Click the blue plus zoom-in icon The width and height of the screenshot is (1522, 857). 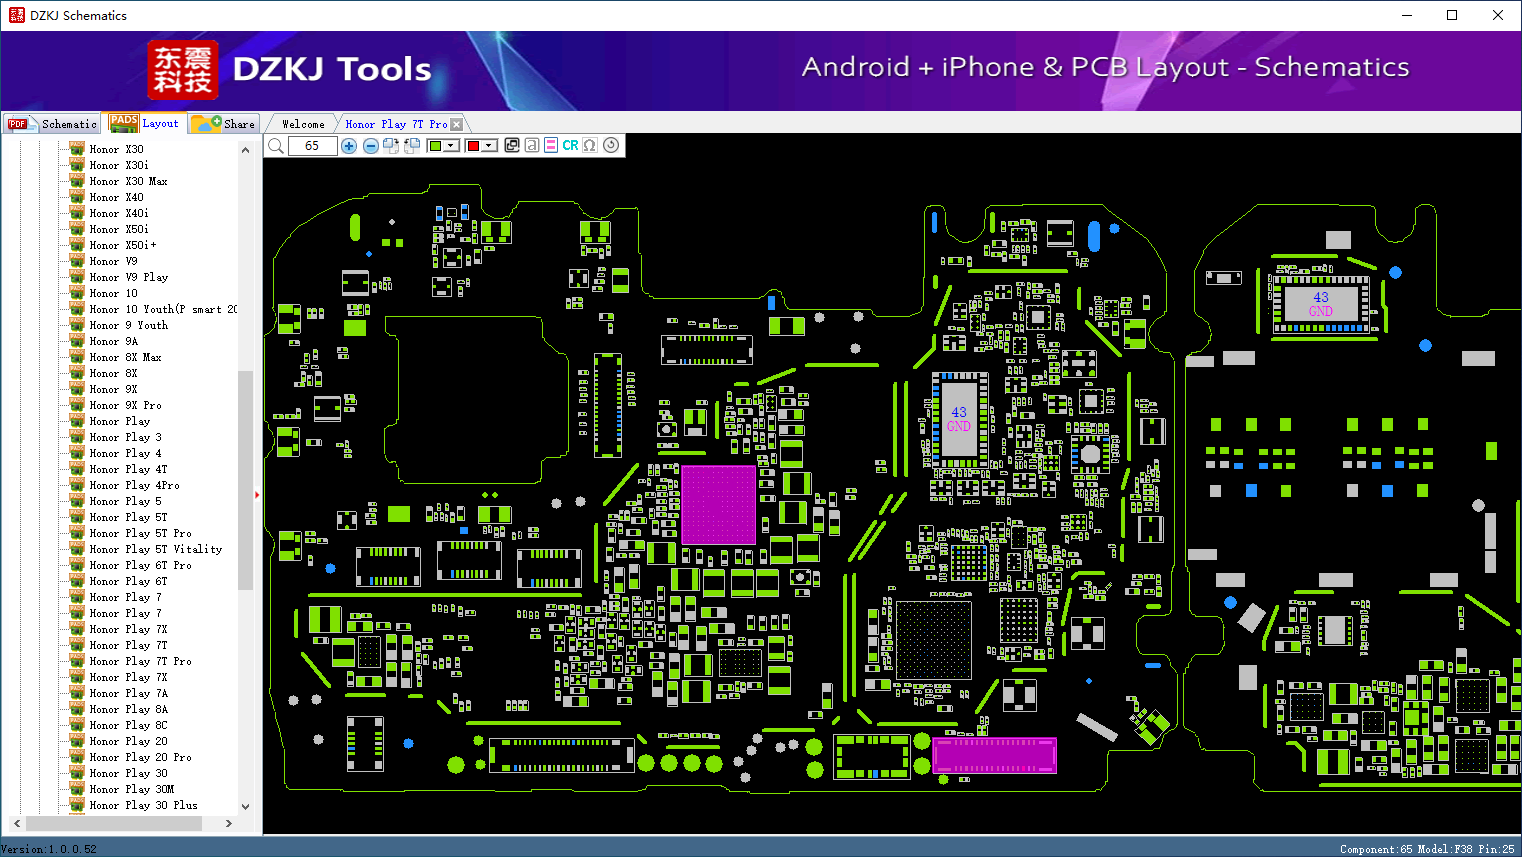tap(349, 146)
